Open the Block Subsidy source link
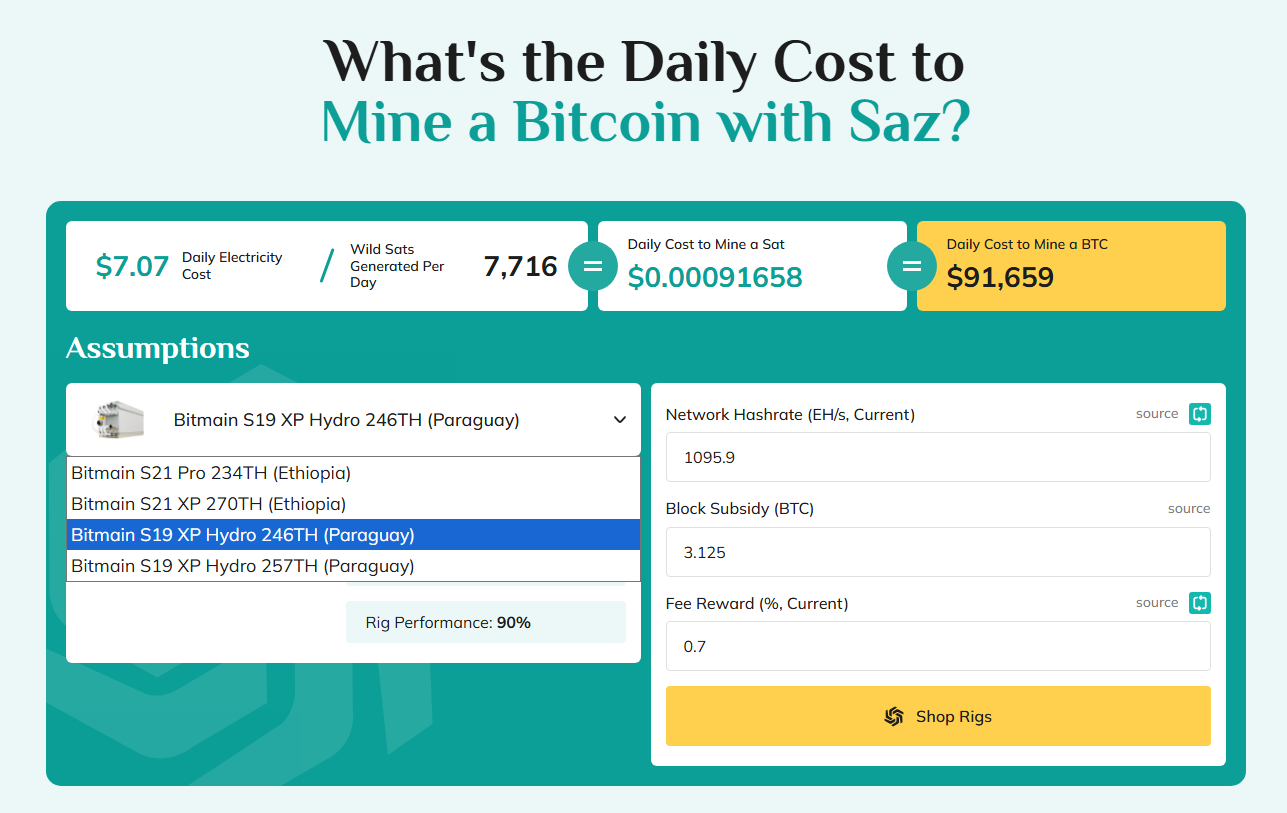The height and width of the screenshot is (813, 1287). (1189, 509)
